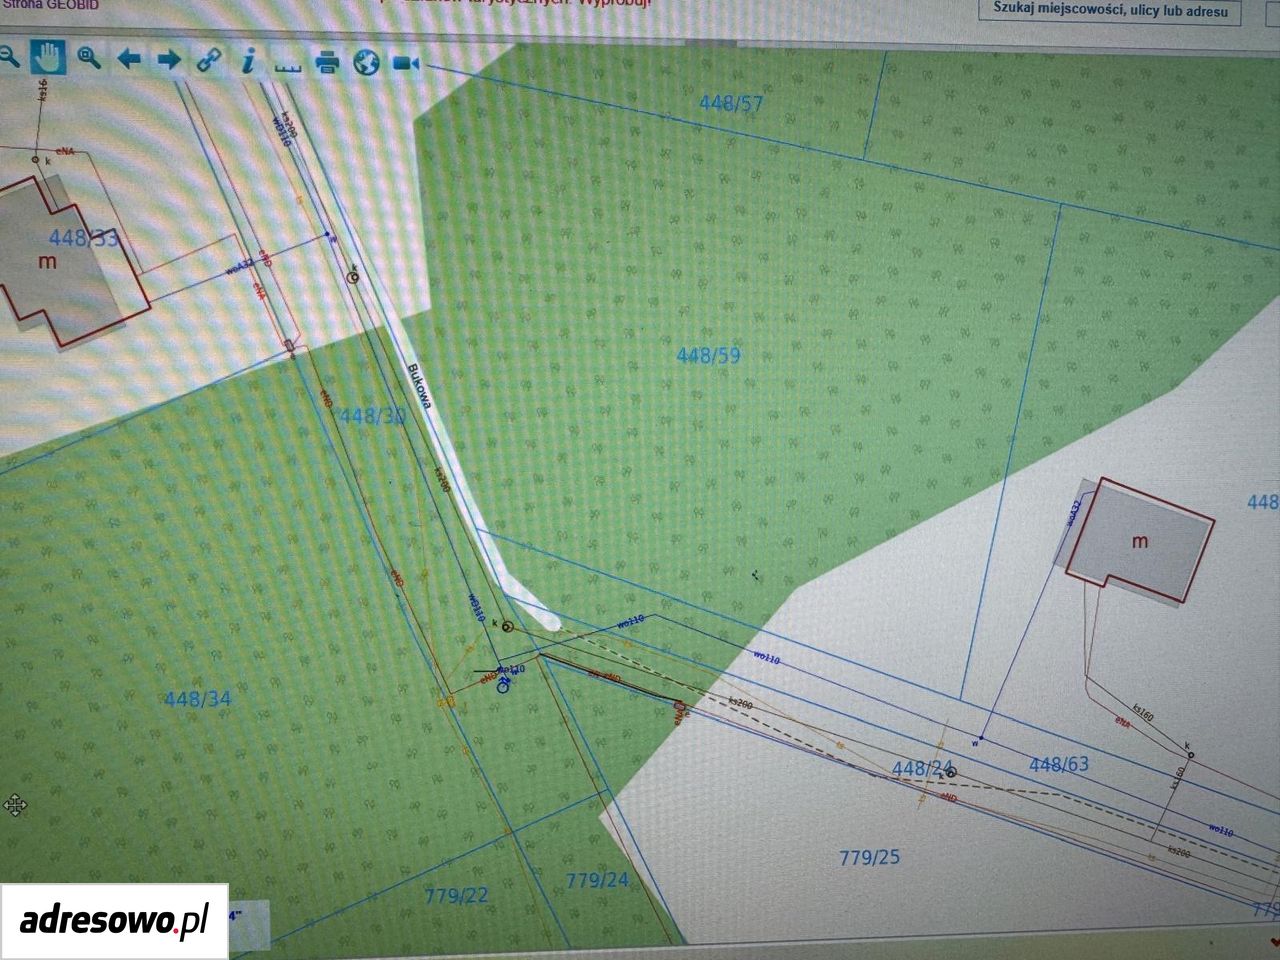Click the video camera icon

(x=405, y=64)
